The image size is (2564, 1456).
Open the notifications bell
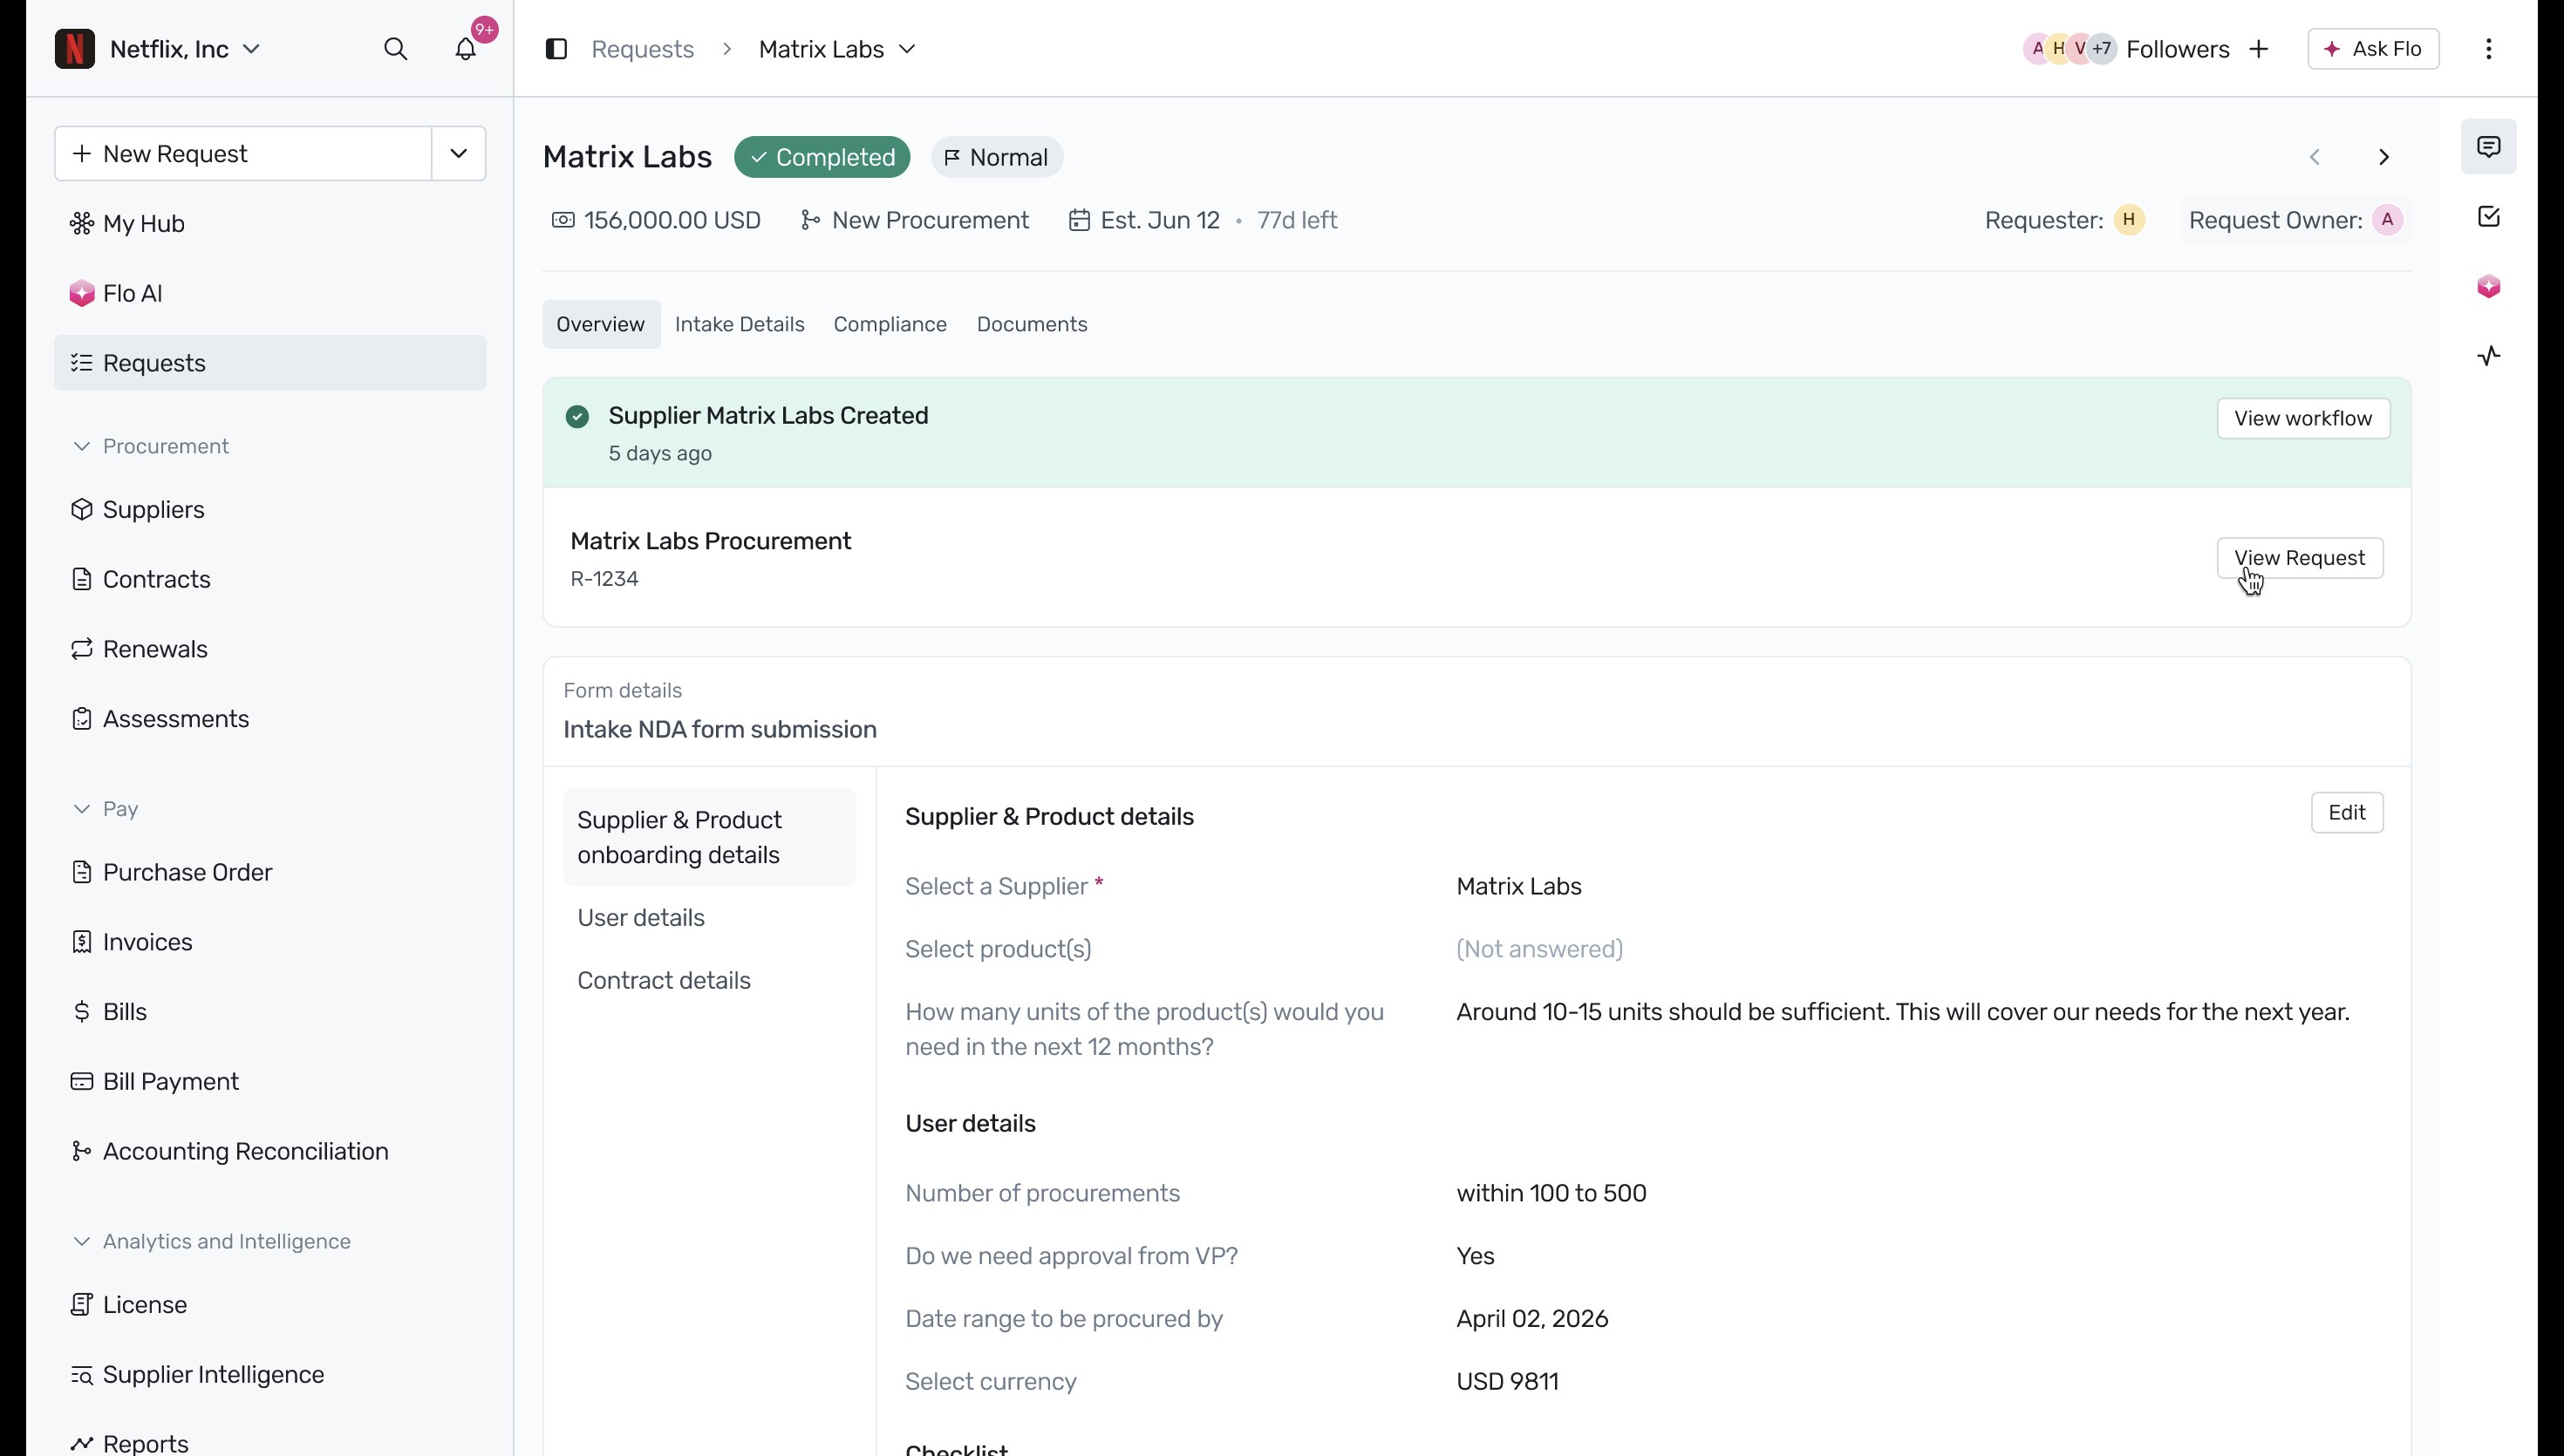[x=466, y=49]
